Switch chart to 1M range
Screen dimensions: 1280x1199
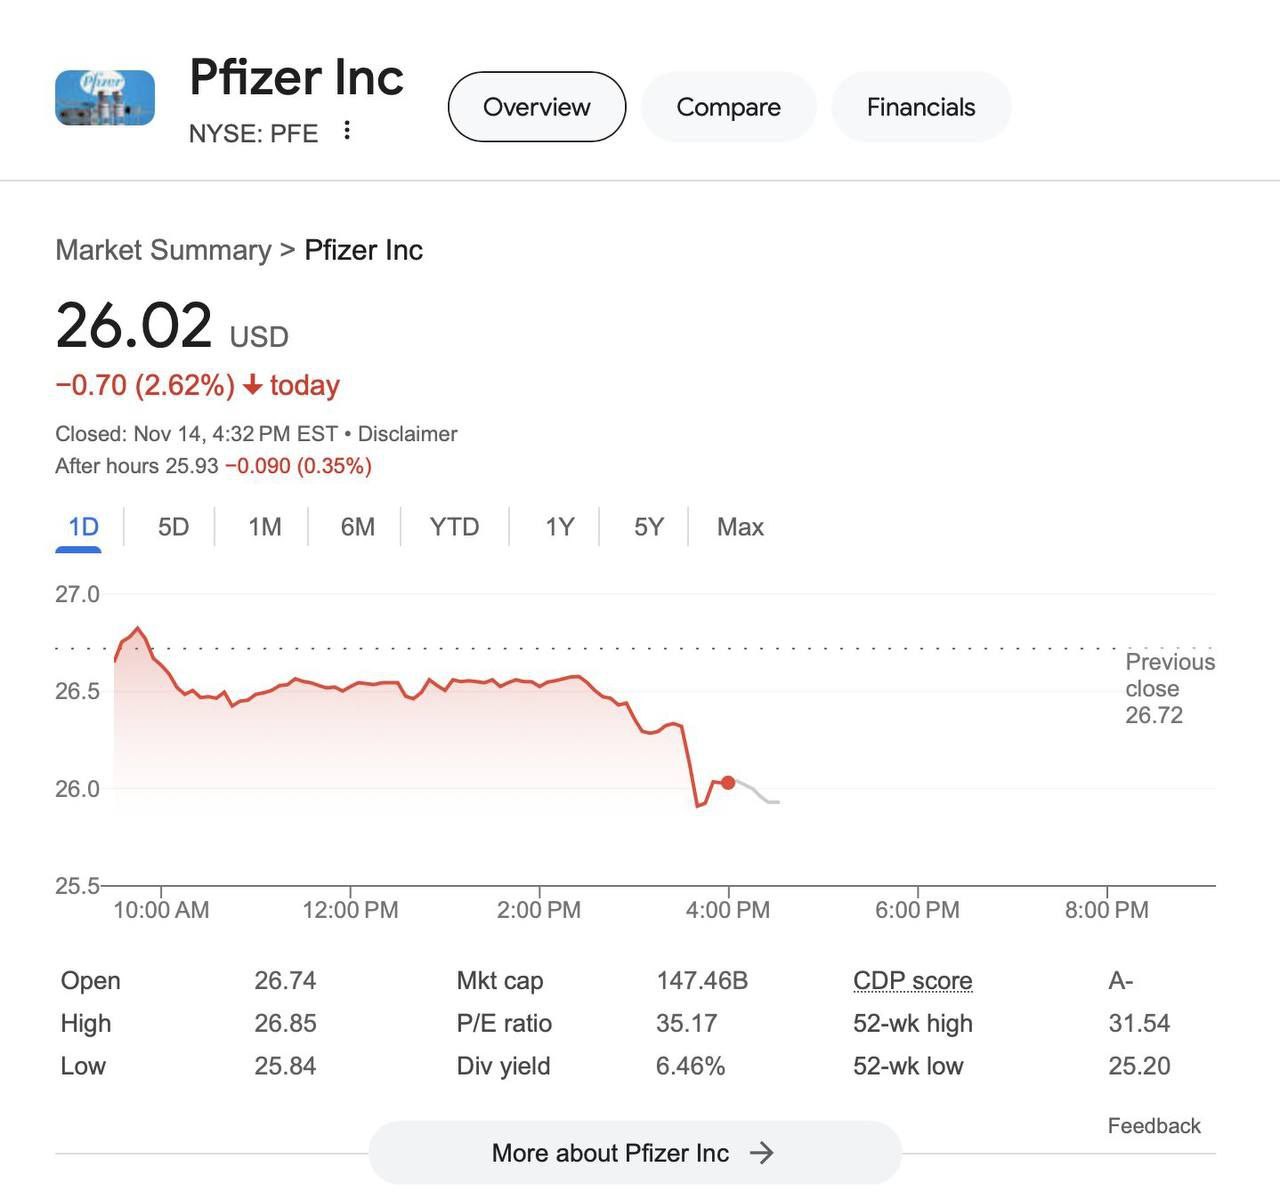tap(265, 527)
